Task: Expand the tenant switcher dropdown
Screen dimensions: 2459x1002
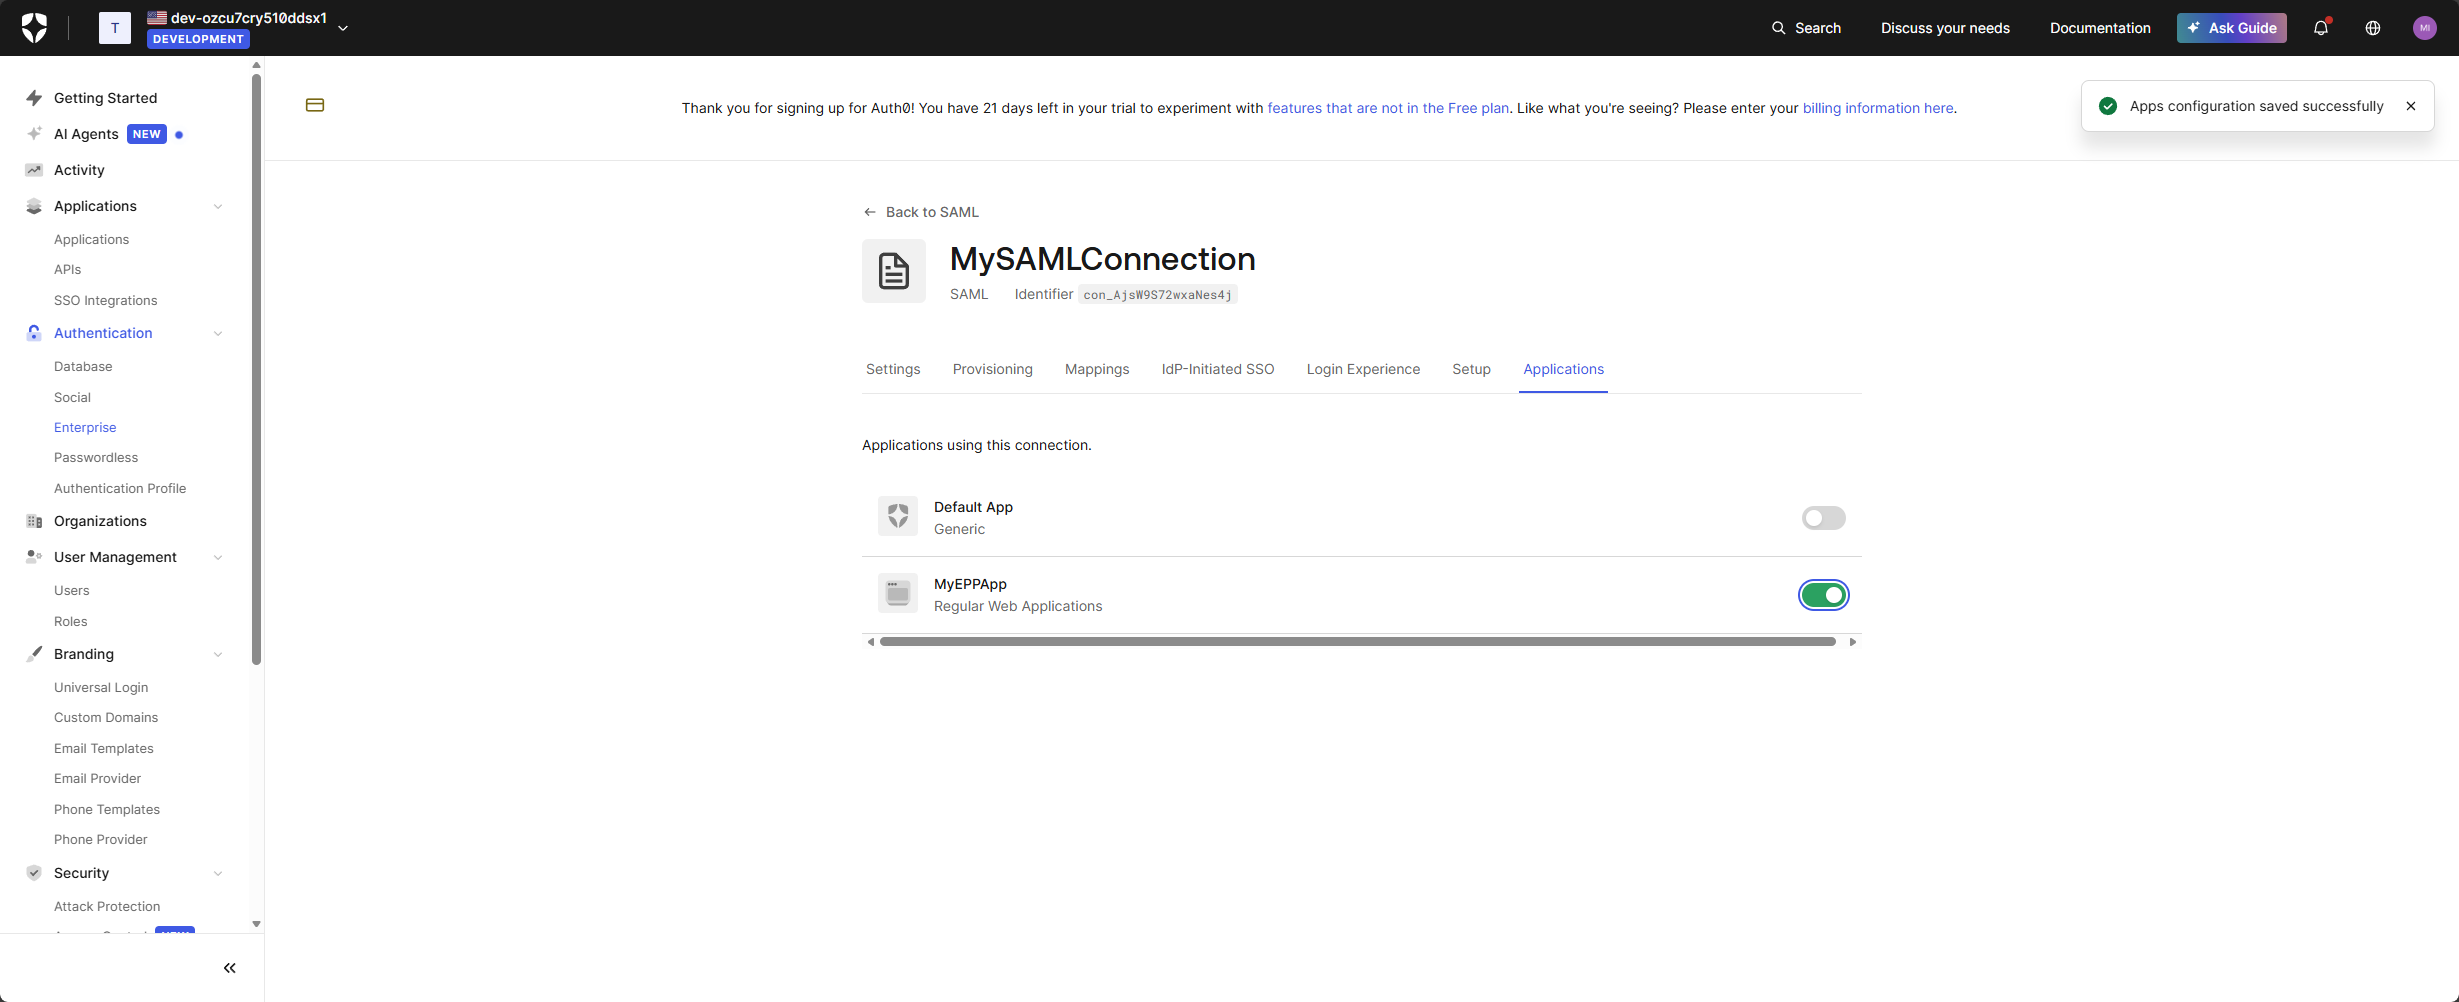Action: 343,28
